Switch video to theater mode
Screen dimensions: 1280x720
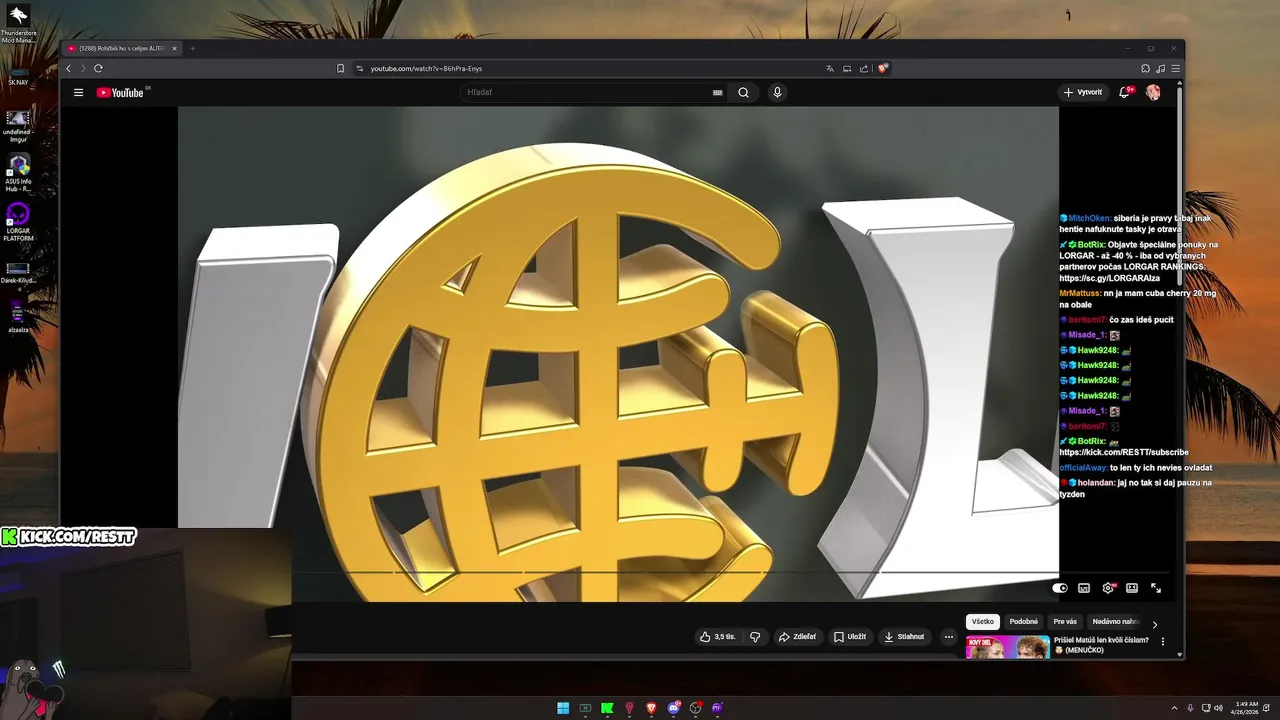point(1132,588)
